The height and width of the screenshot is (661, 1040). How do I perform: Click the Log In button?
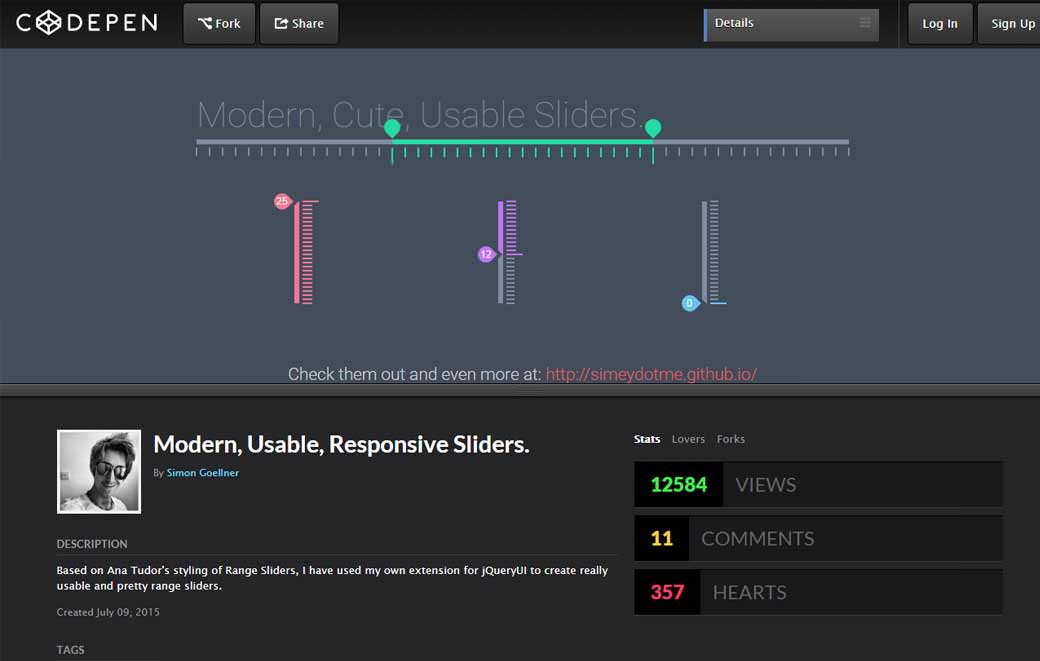939,23
